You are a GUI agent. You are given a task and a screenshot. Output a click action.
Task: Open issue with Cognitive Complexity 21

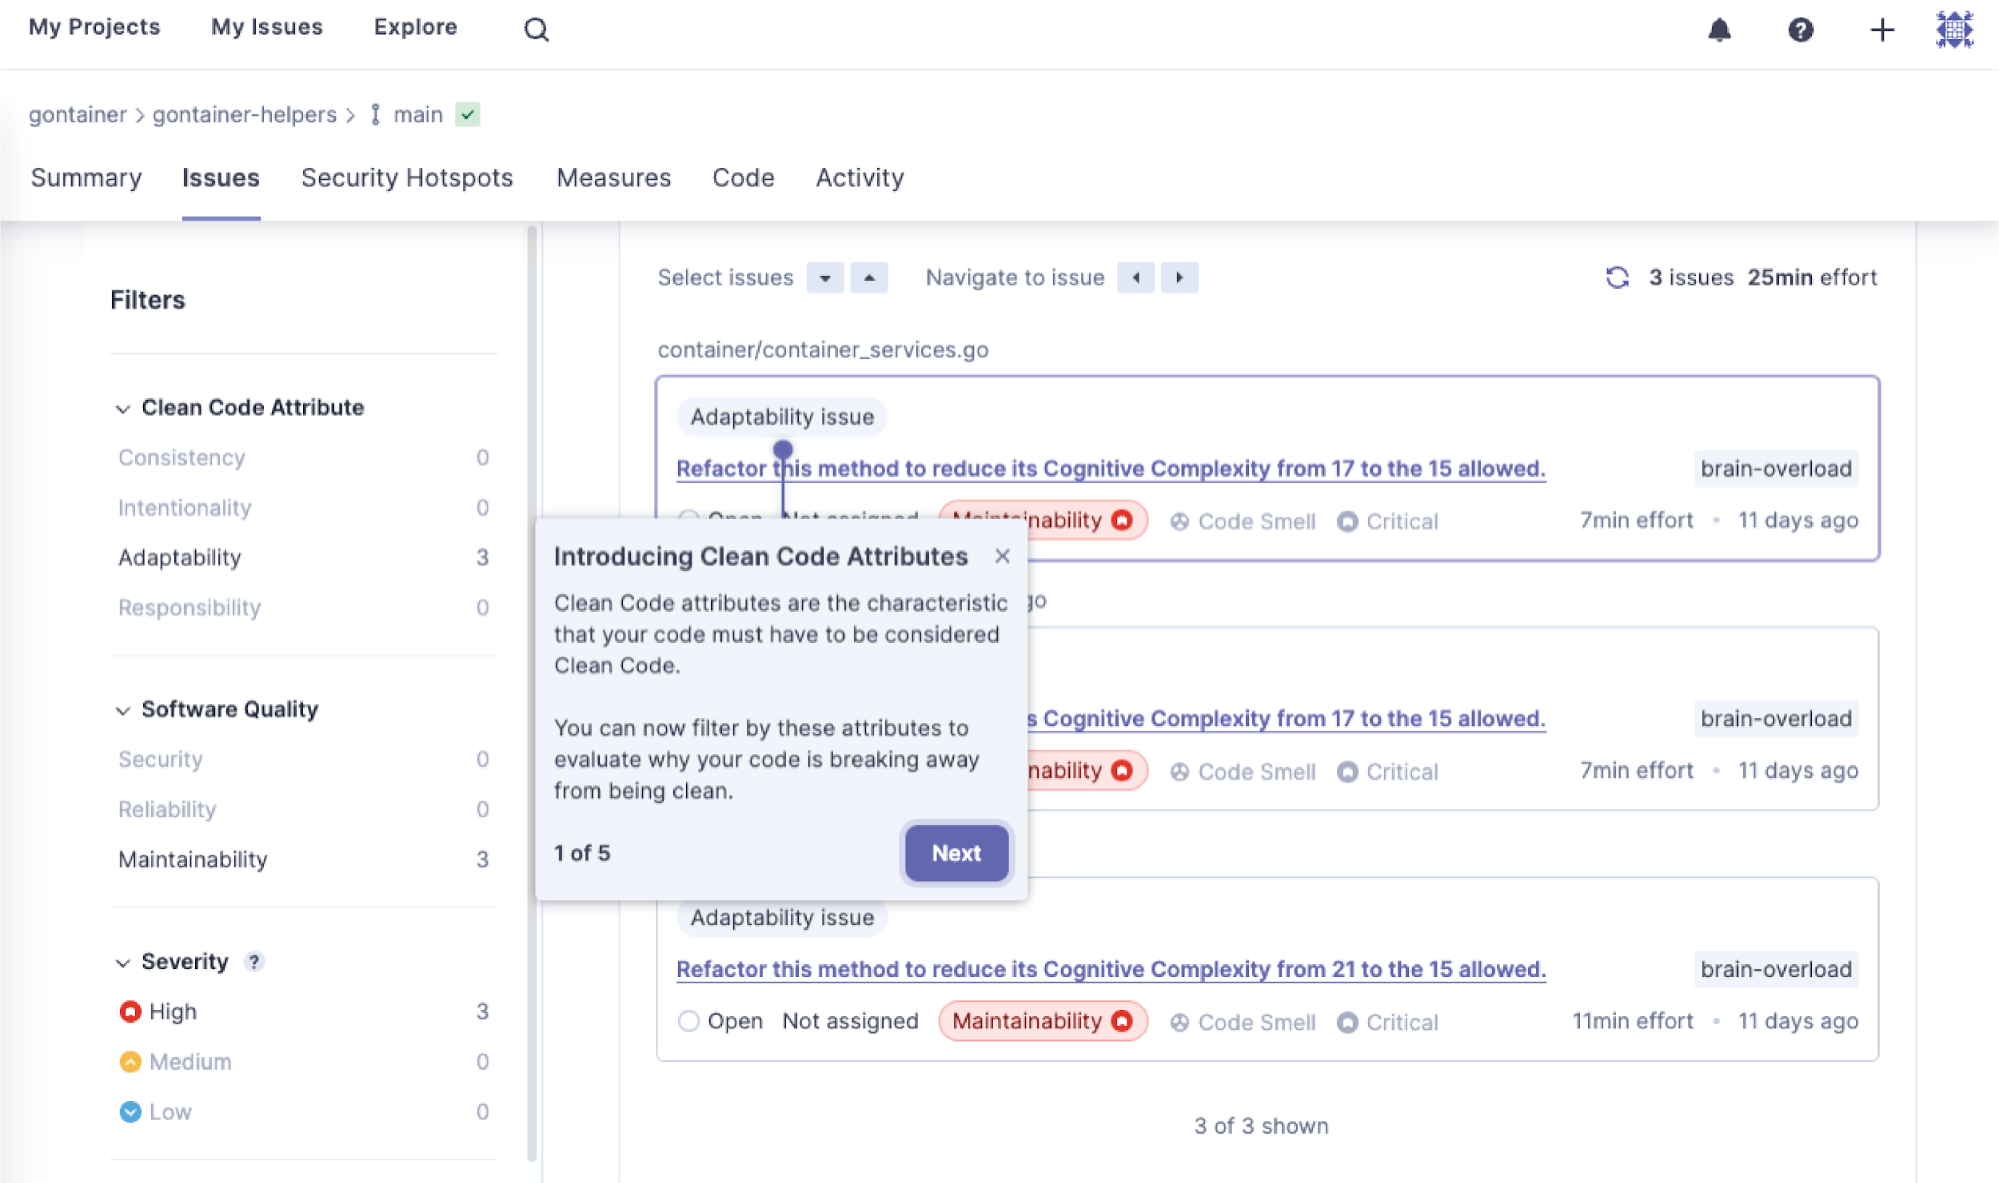1110,969
